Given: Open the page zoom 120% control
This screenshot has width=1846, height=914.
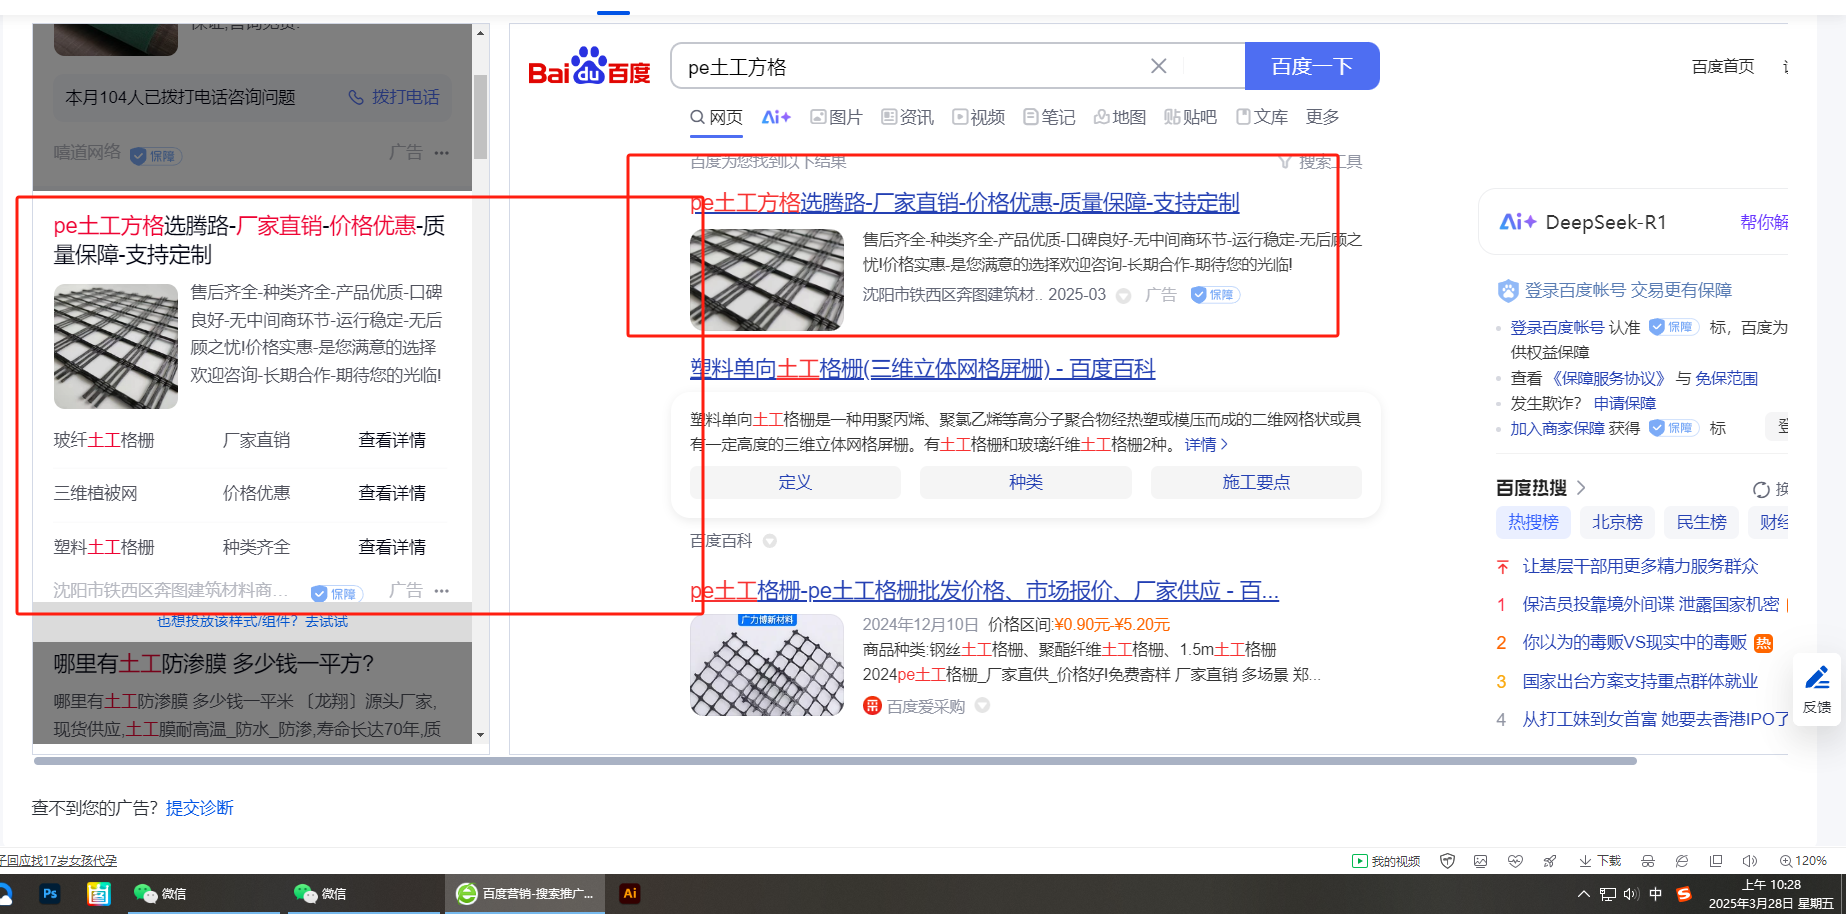Looking at the screenshot, I should point(1803,861).
